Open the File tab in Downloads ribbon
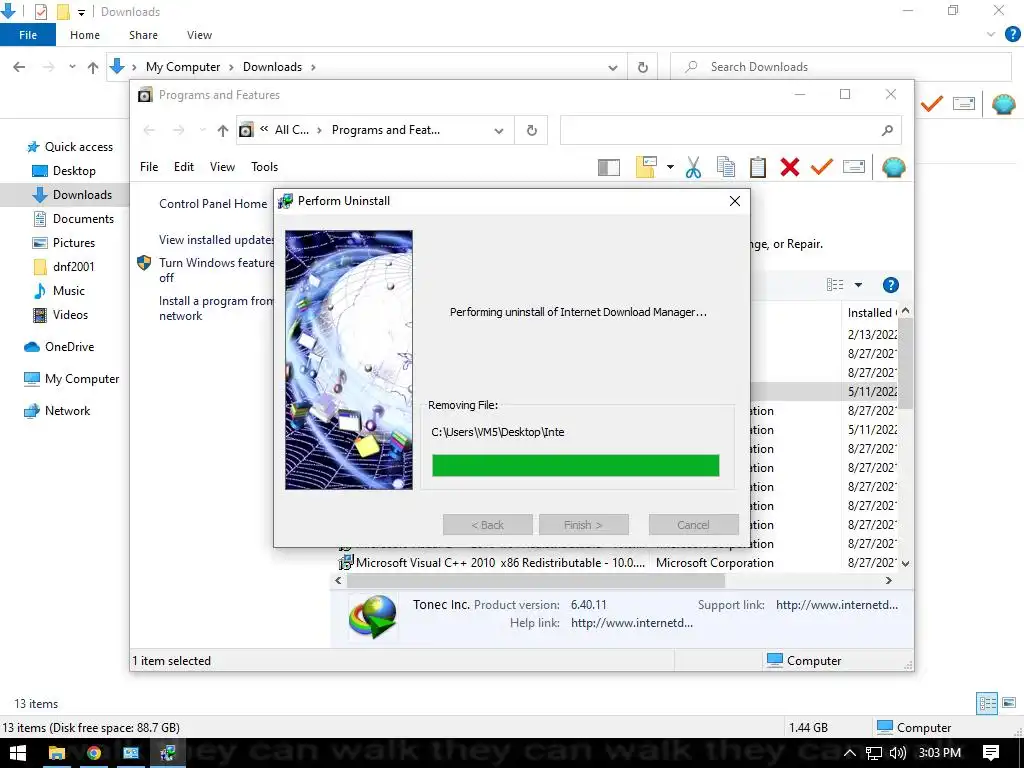 [x=28, y=35]
